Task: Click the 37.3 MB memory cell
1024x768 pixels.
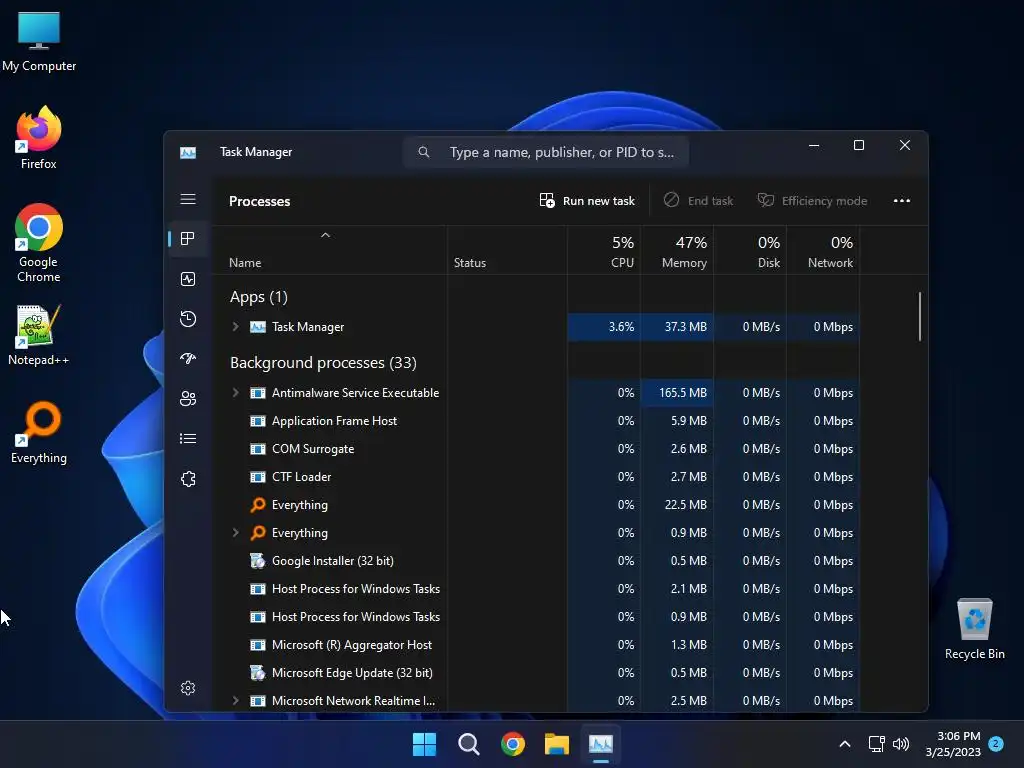Action: click(x=677, y=327)
